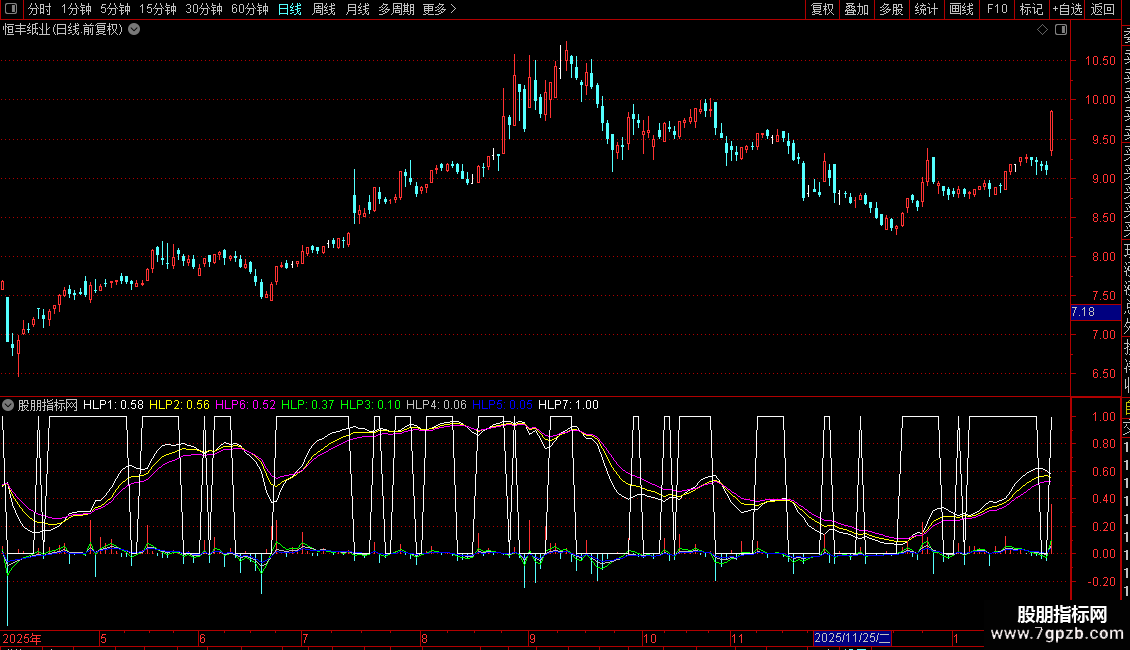The width and height of the screenshot is (1130, 650).
Task: Expand the 股朋指标网 indicator dropdown arrow
Action: click(x=8, y=405)
